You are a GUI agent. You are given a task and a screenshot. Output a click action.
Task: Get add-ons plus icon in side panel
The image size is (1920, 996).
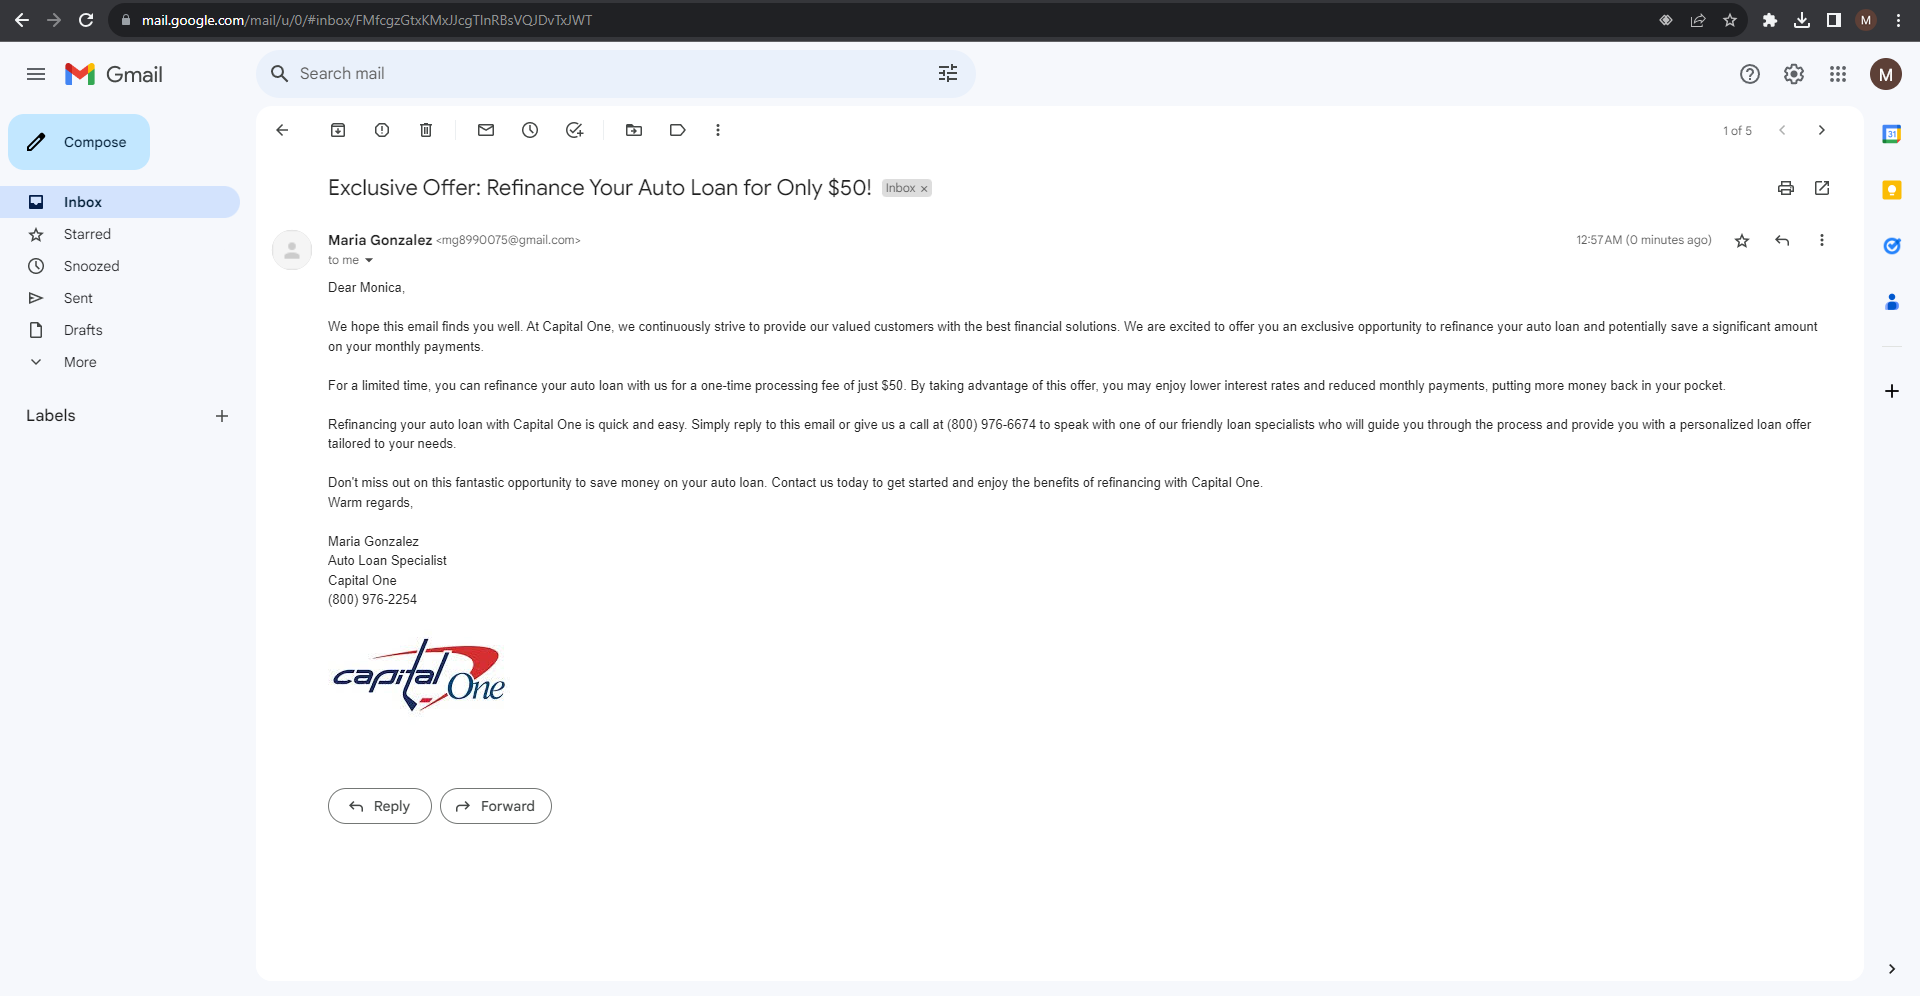[1892, 391]
